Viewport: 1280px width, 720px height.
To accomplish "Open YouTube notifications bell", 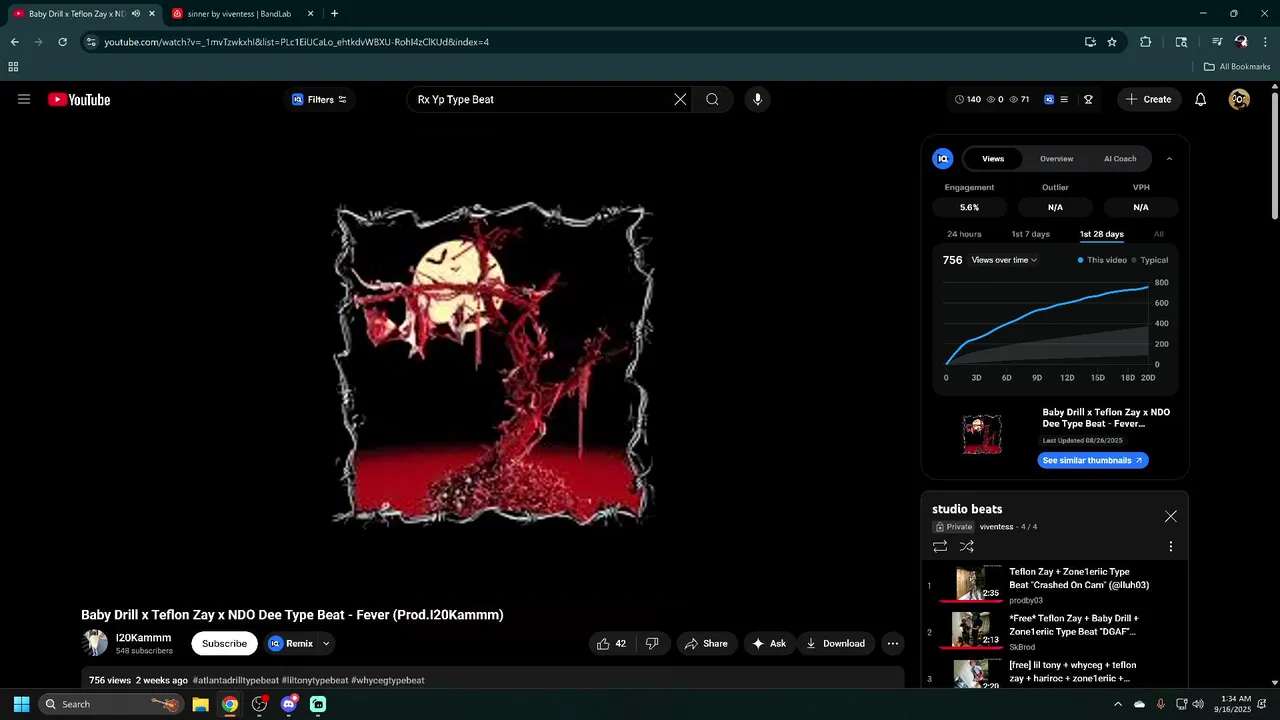I will click(x=1201, y=99).
